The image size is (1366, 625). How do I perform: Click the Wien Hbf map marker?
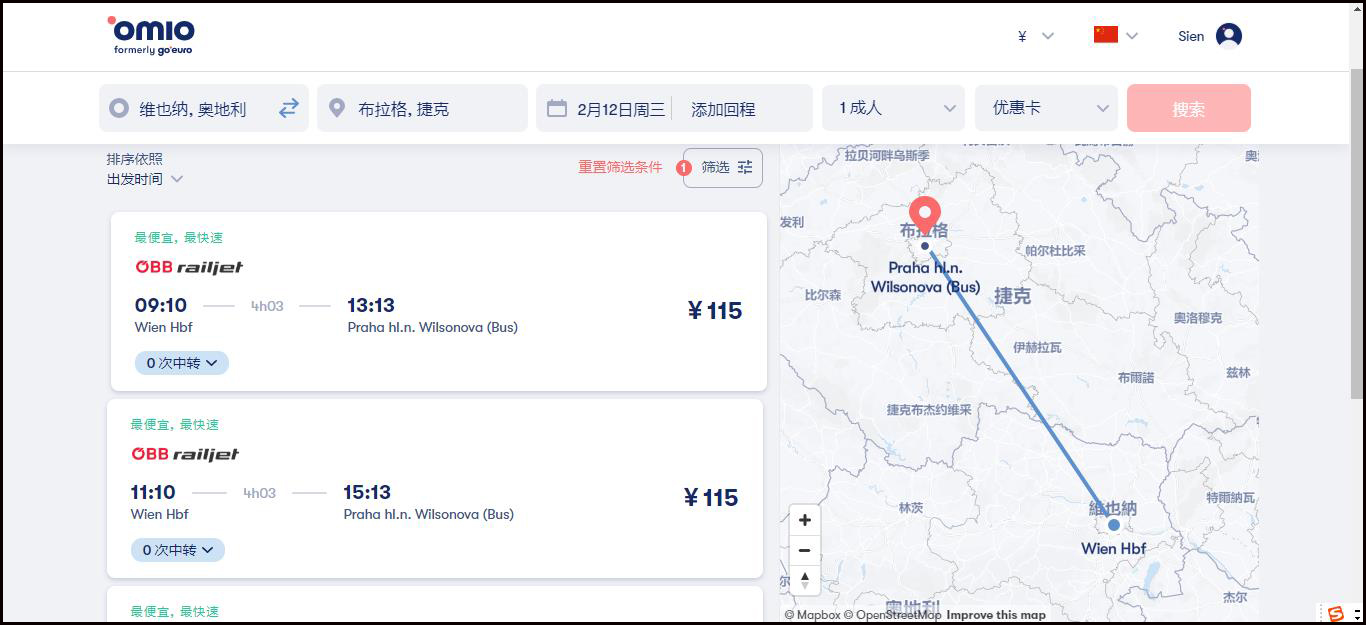pos(1113,525)
